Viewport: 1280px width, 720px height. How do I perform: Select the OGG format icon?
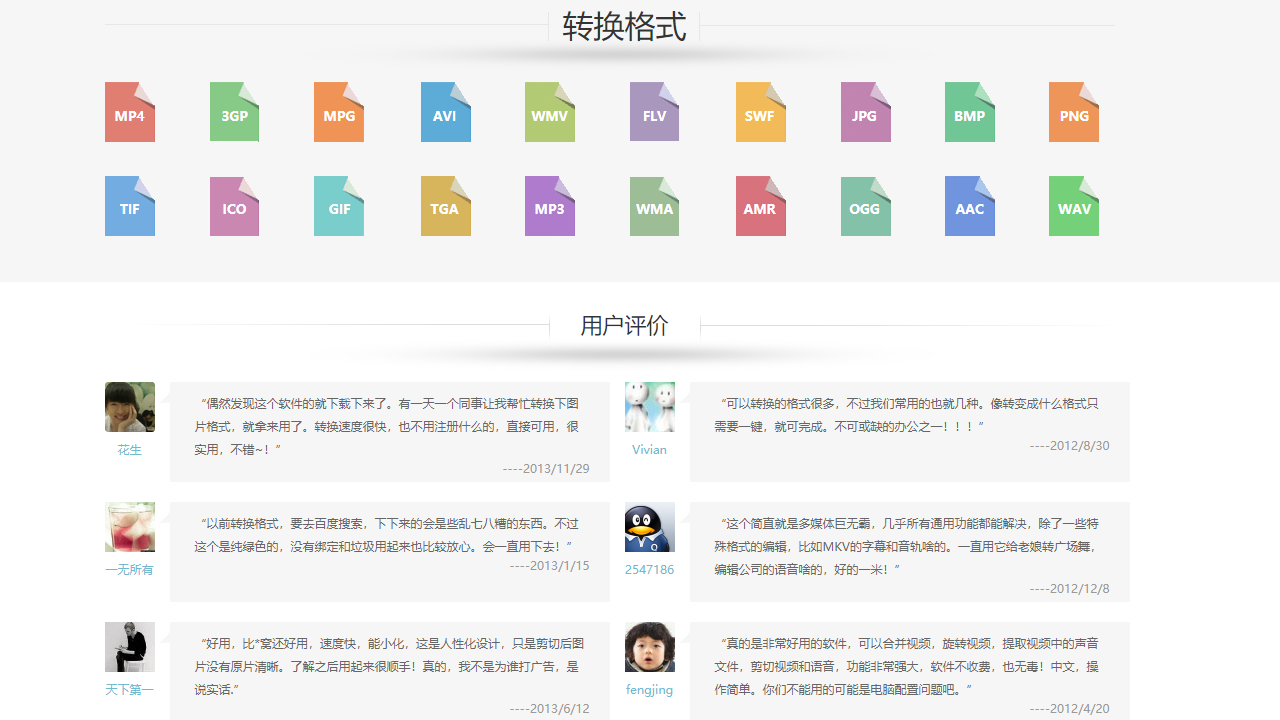pyautogui.click(x=865, y=206)
